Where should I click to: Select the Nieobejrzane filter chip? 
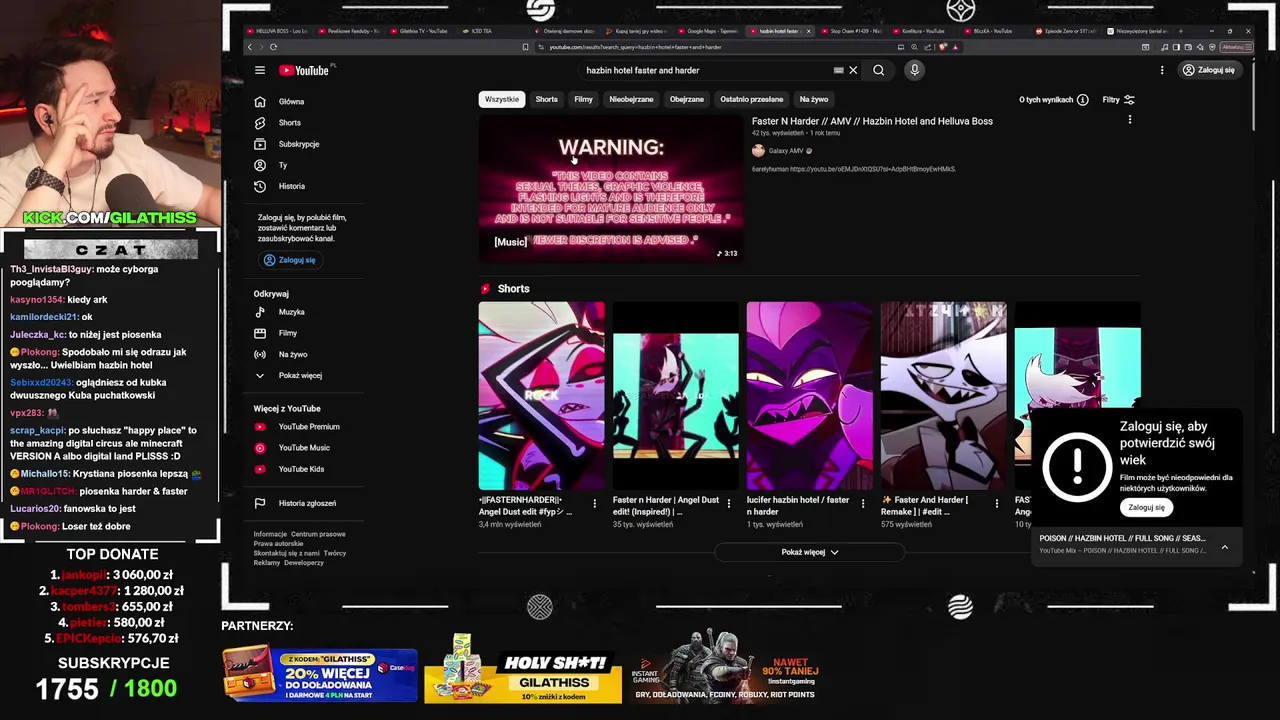[x=632, y=99]
